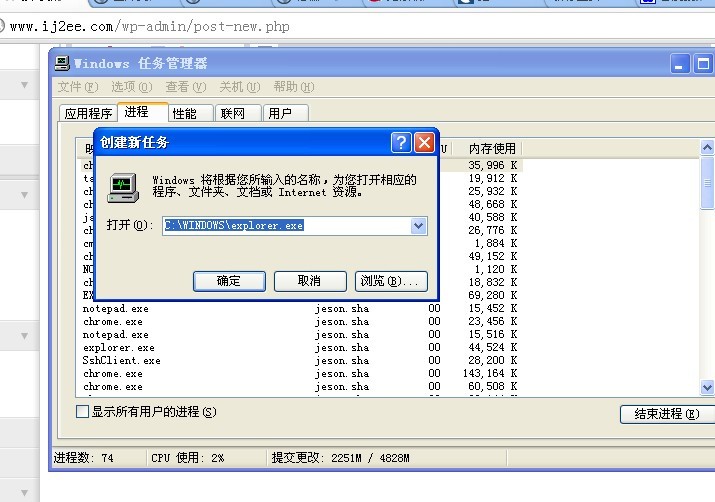Viewport: 715px width, 502px height.
Task: Switch to the 联网 tab
Action: 238,113
